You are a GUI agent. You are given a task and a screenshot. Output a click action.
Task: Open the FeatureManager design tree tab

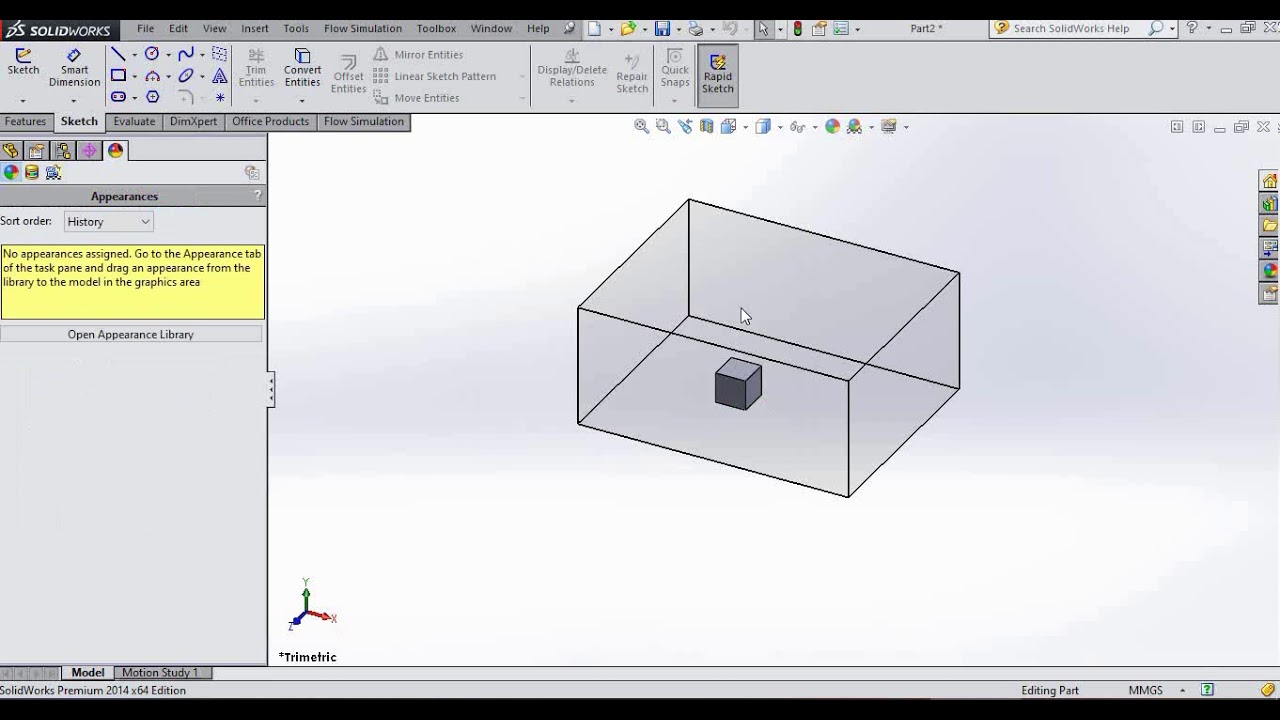tap(11, 150)
